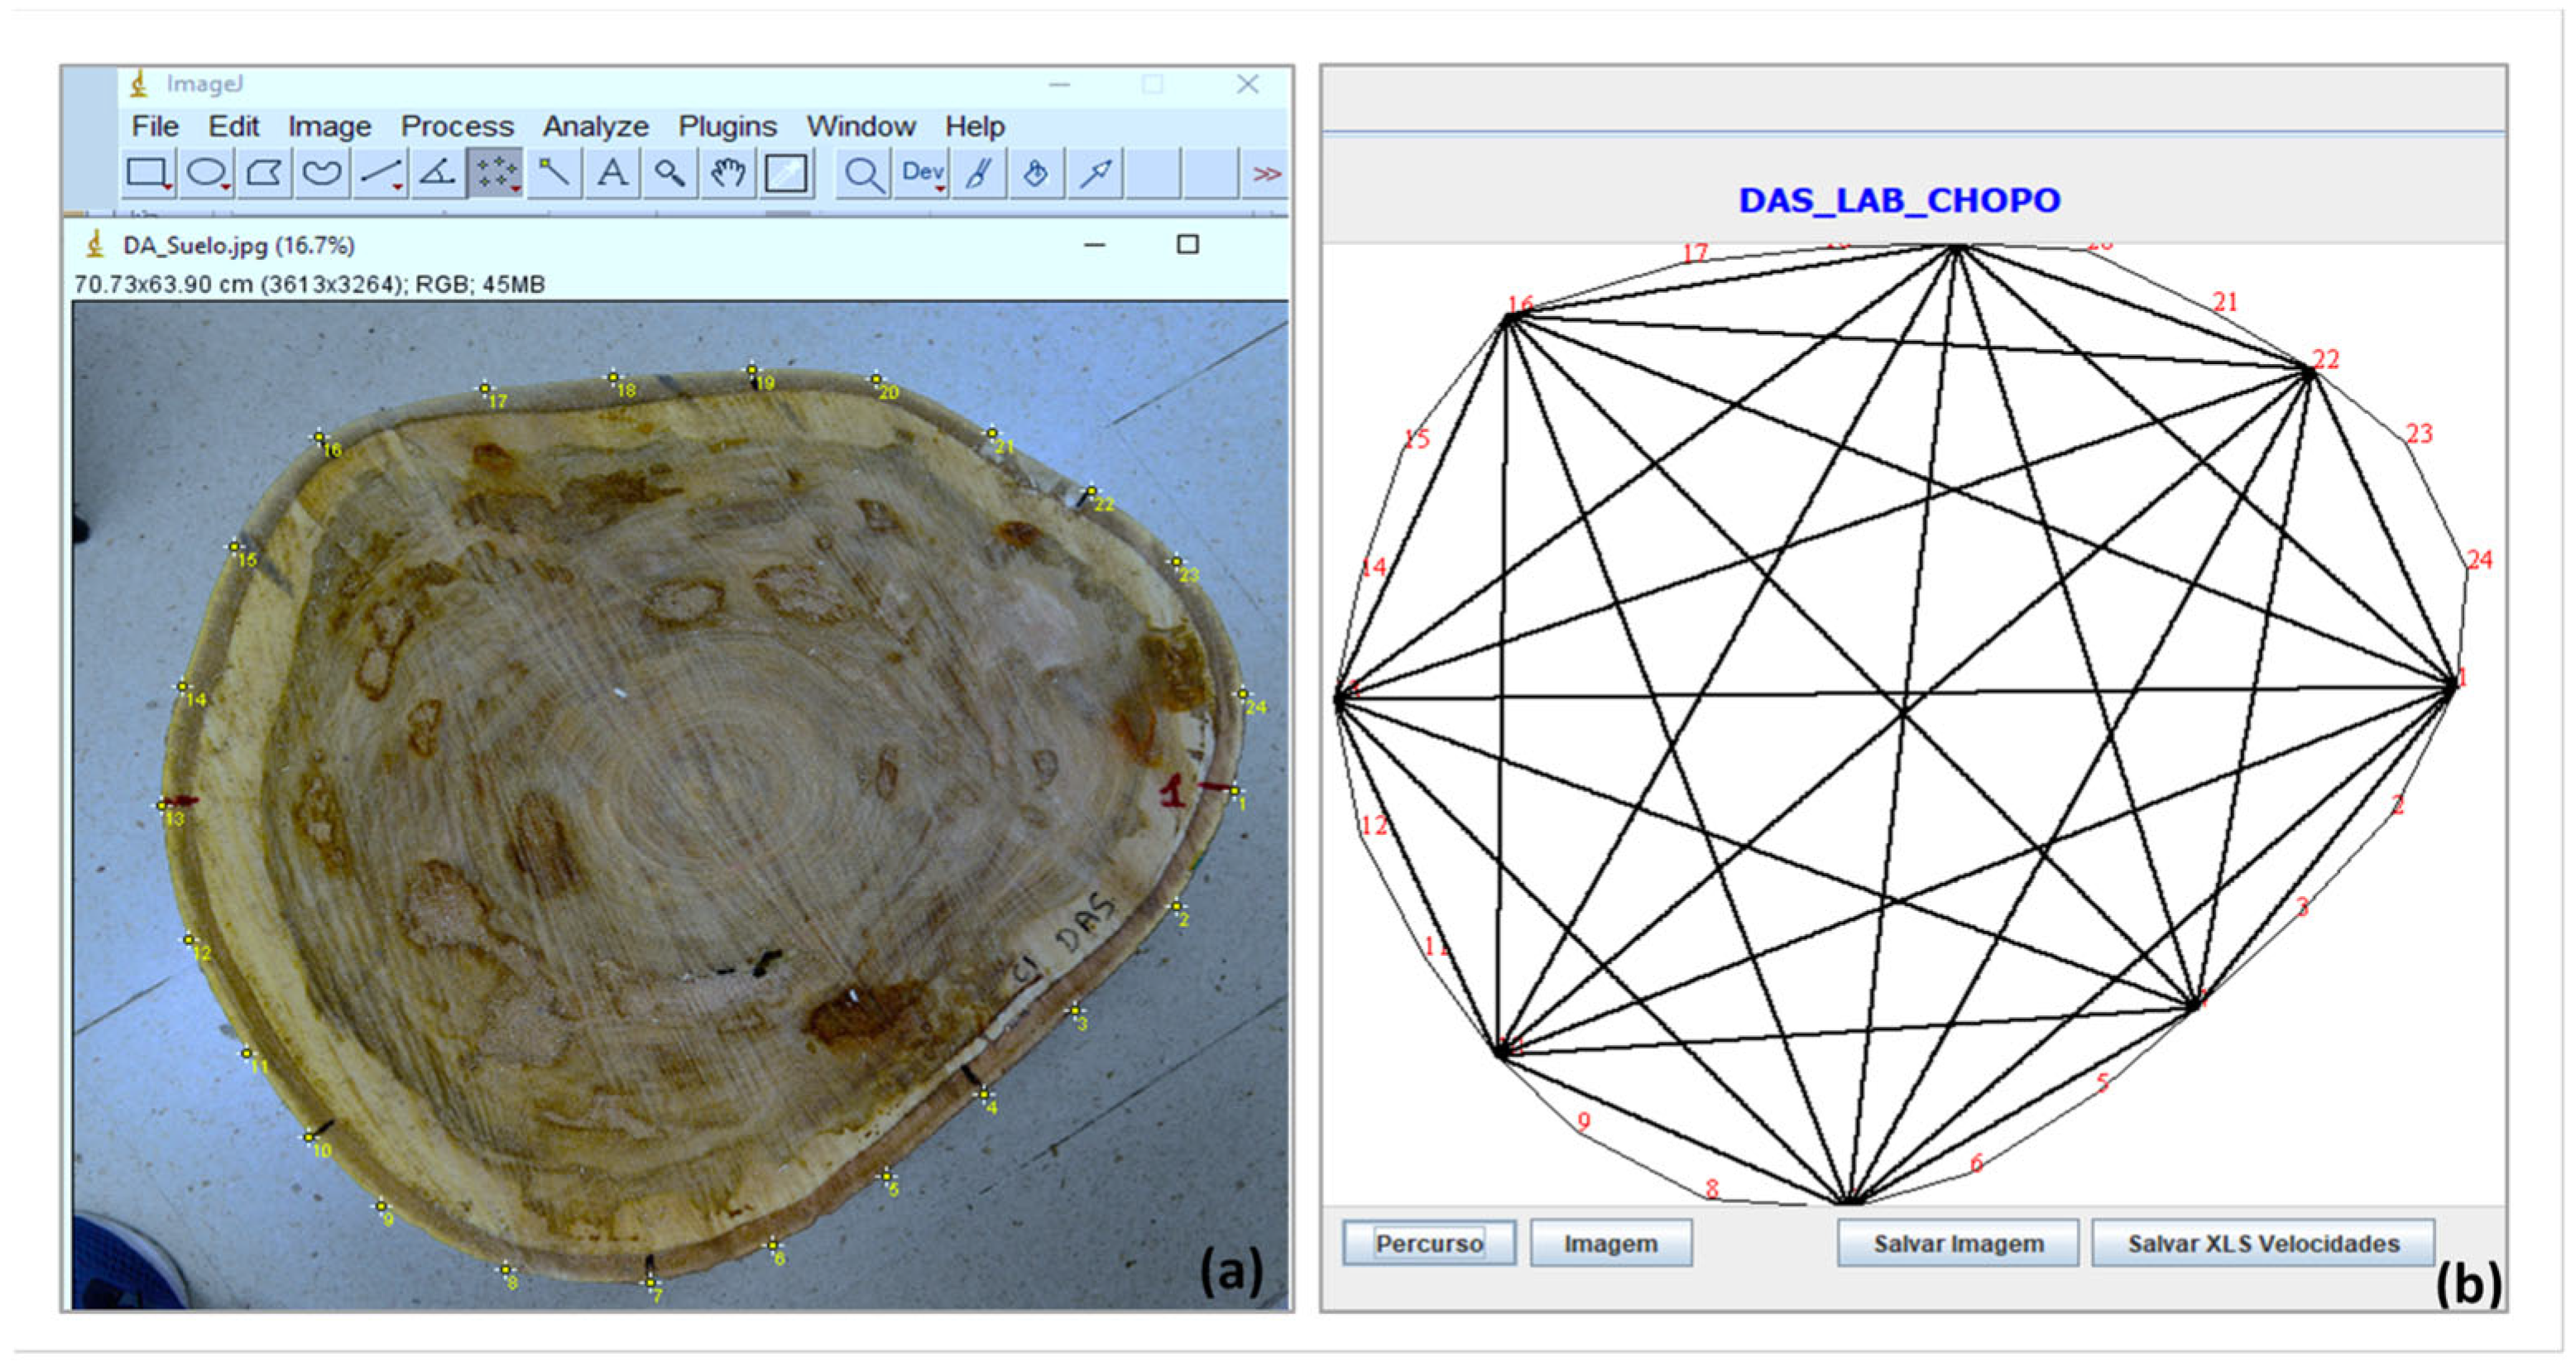The image size is (2576, 1367).
Task: Select the Hand scrolling tool
Action: pos(728,173)
